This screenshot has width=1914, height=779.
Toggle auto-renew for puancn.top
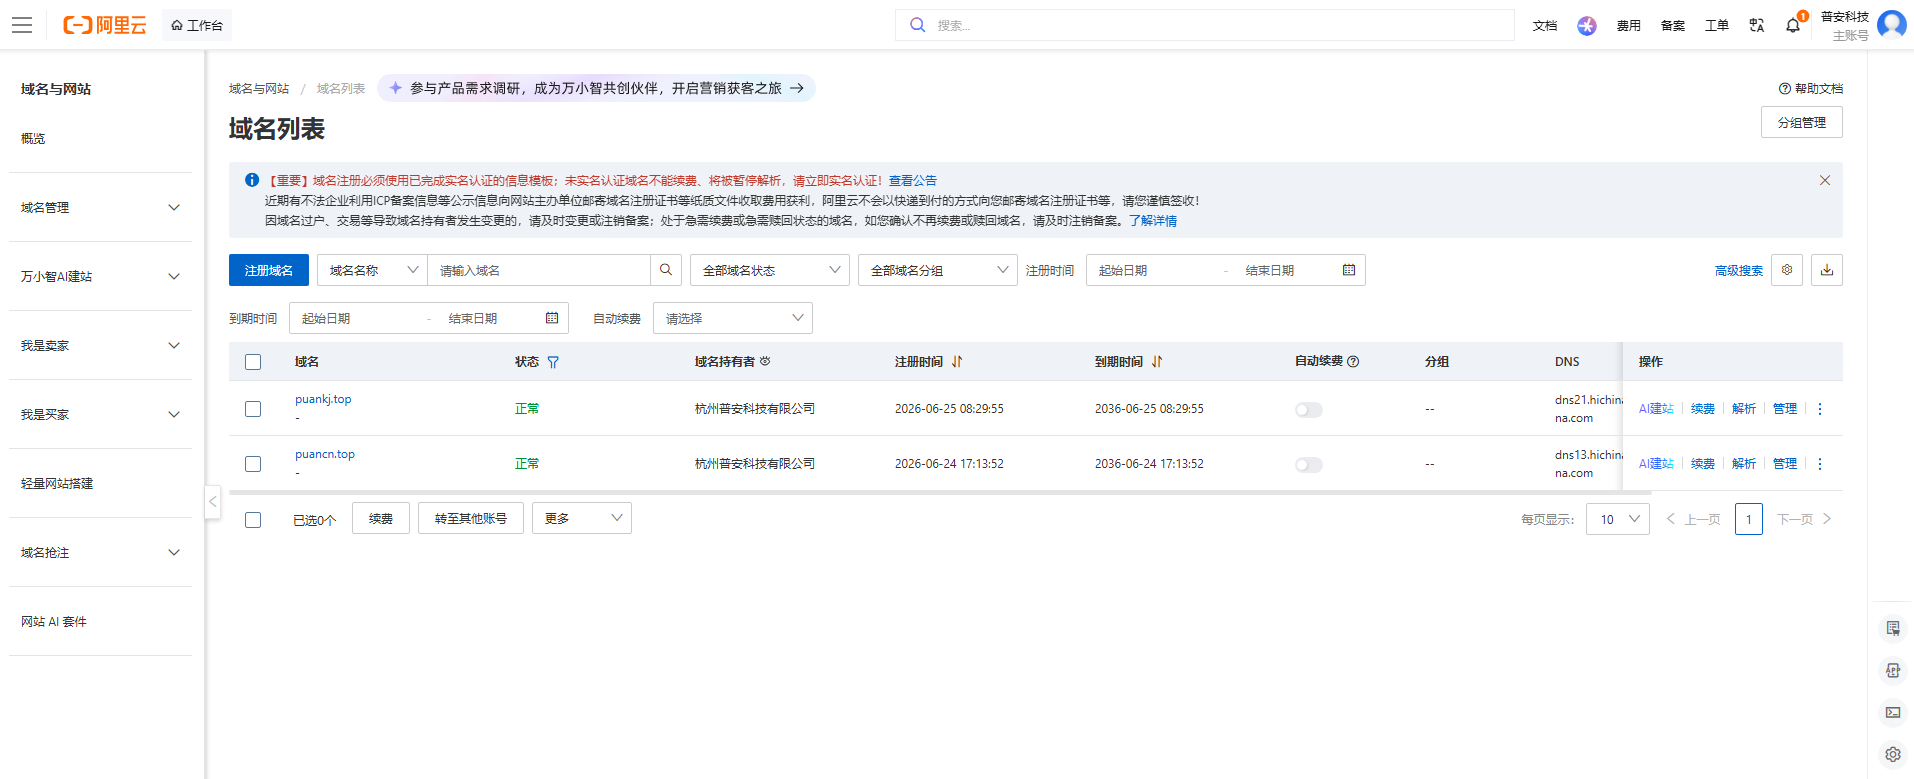[x=1309, y=465]
